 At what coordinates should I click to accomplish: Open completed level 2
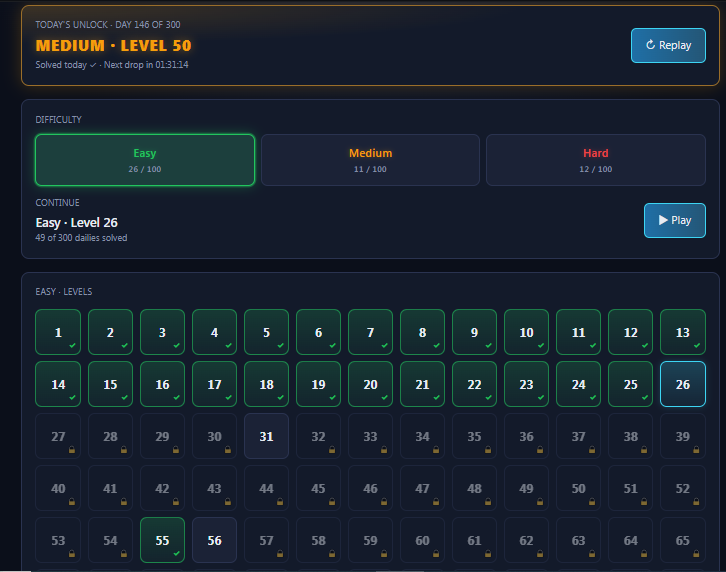[x=110, y=332]
